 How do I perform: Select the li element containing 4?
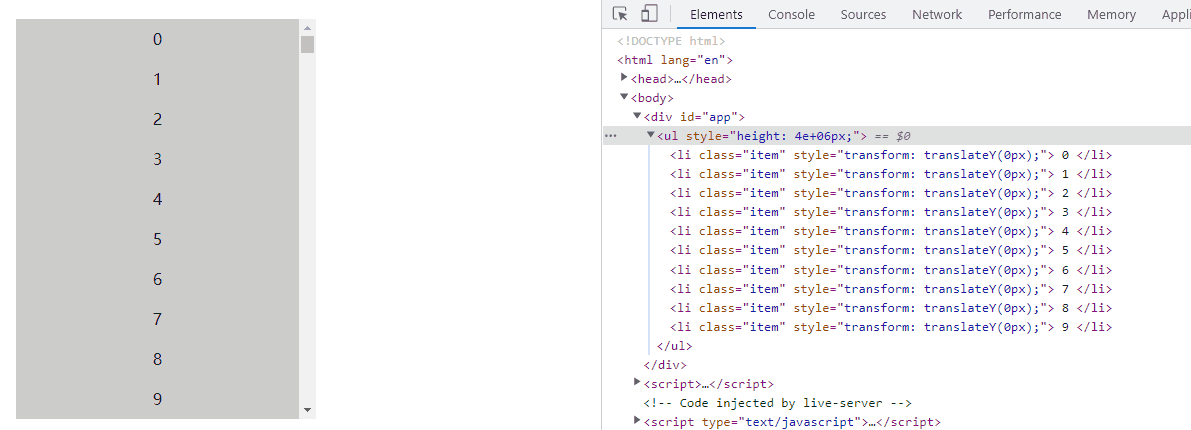[891, 231]
